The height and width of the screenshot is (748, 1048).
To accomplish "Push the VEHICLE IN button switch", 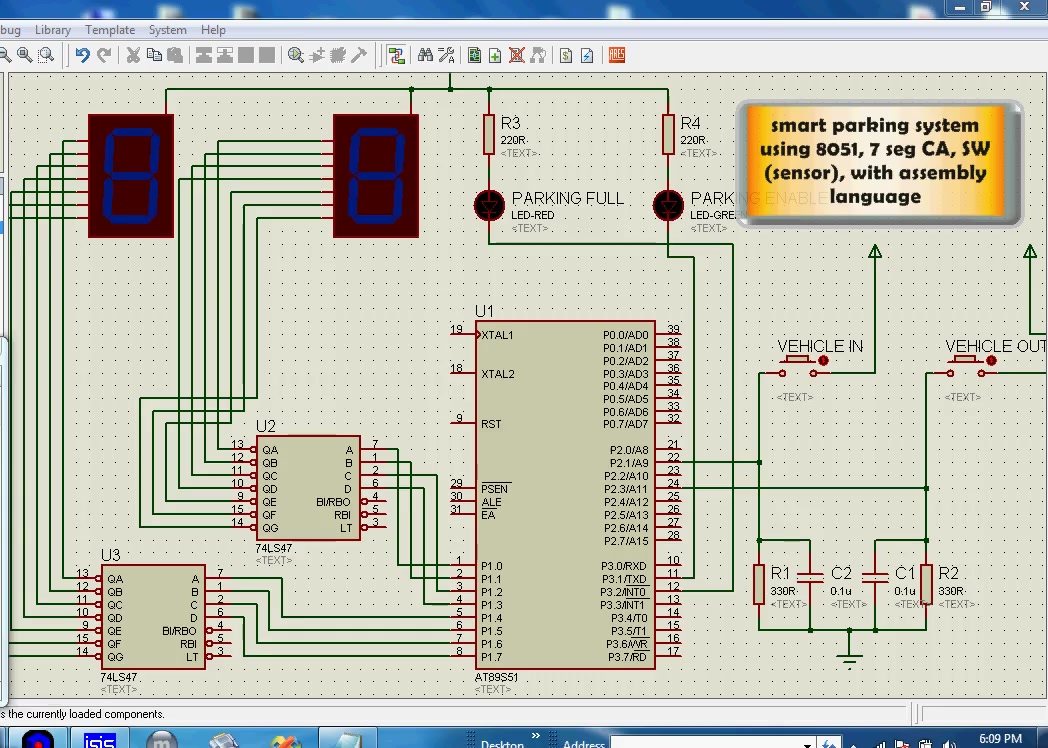I will click(x=797, y=368).
